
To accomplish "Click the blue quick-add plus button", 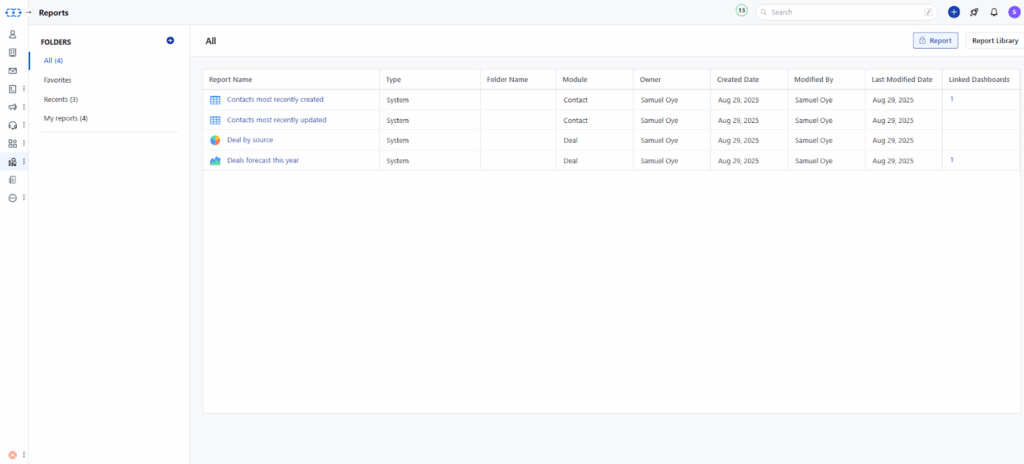I will click(953, 12).
